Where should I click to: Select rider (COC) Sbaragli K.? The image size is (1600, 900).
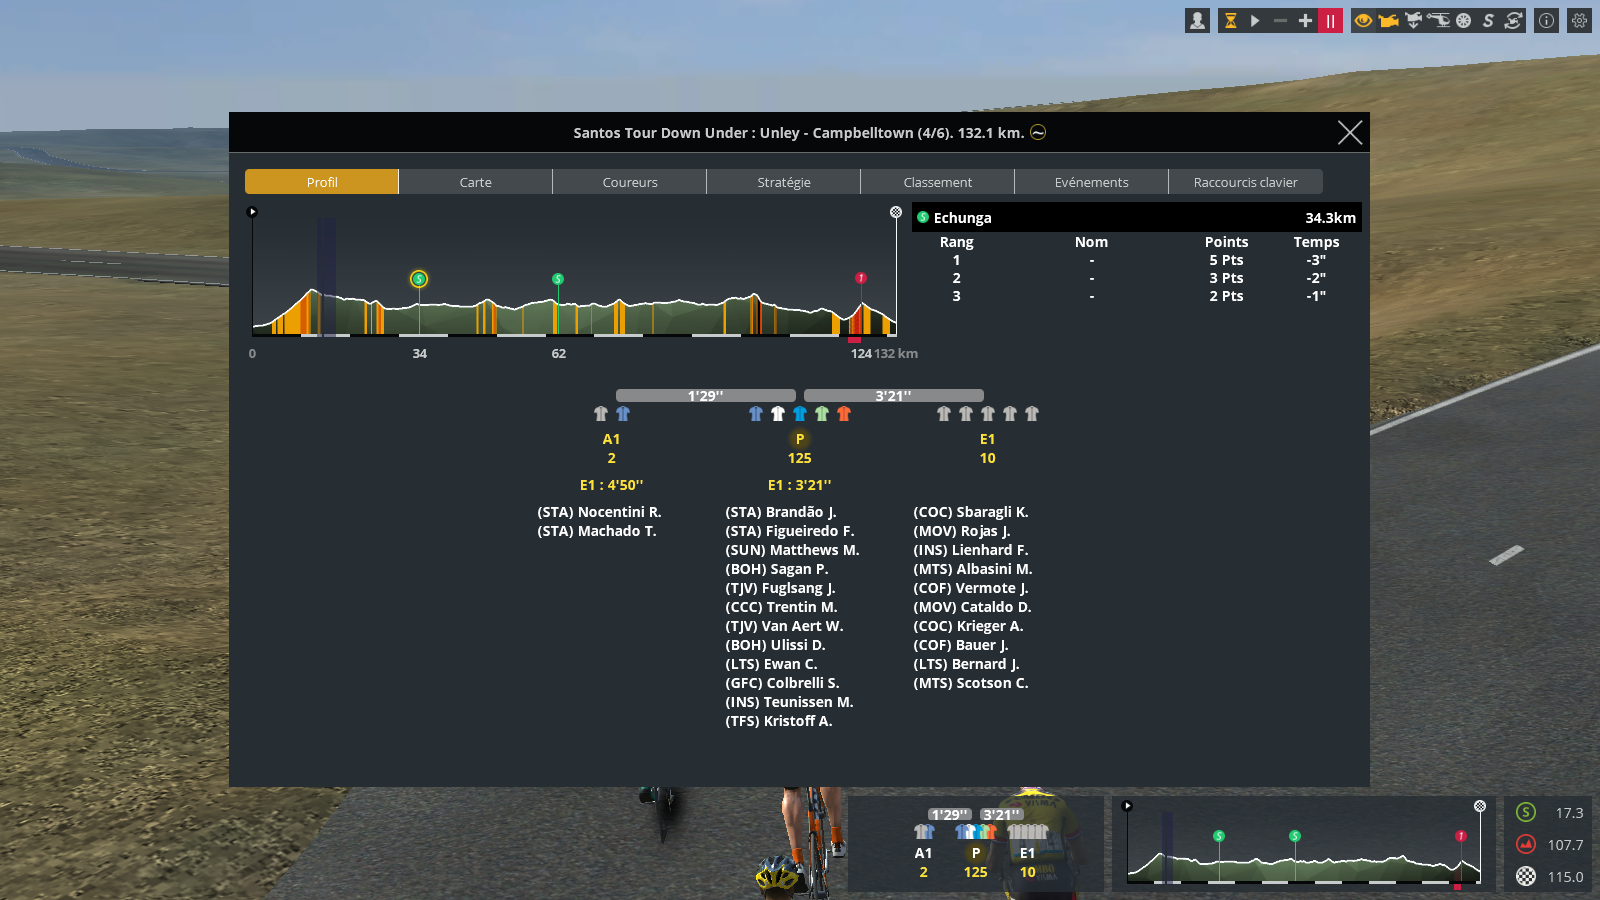(x=971, y=512)
